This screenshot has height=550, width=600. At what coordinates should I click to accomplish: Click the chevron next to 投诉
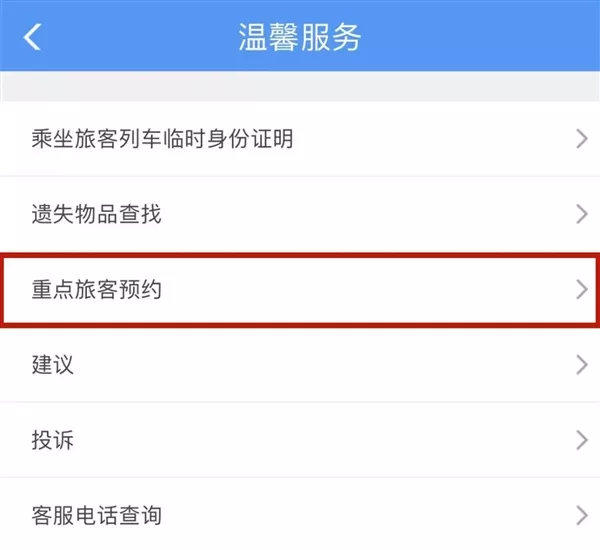[x=582, y=440]
